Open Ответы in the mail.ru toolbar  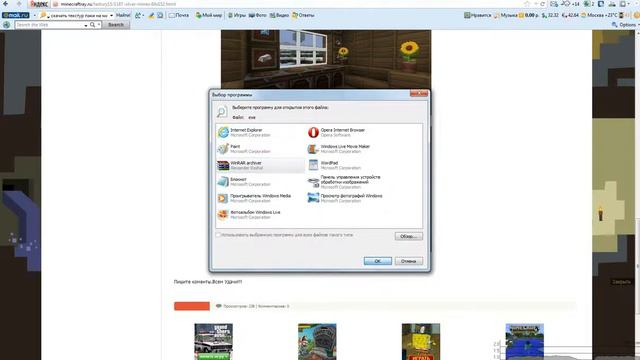coord(303,15)
